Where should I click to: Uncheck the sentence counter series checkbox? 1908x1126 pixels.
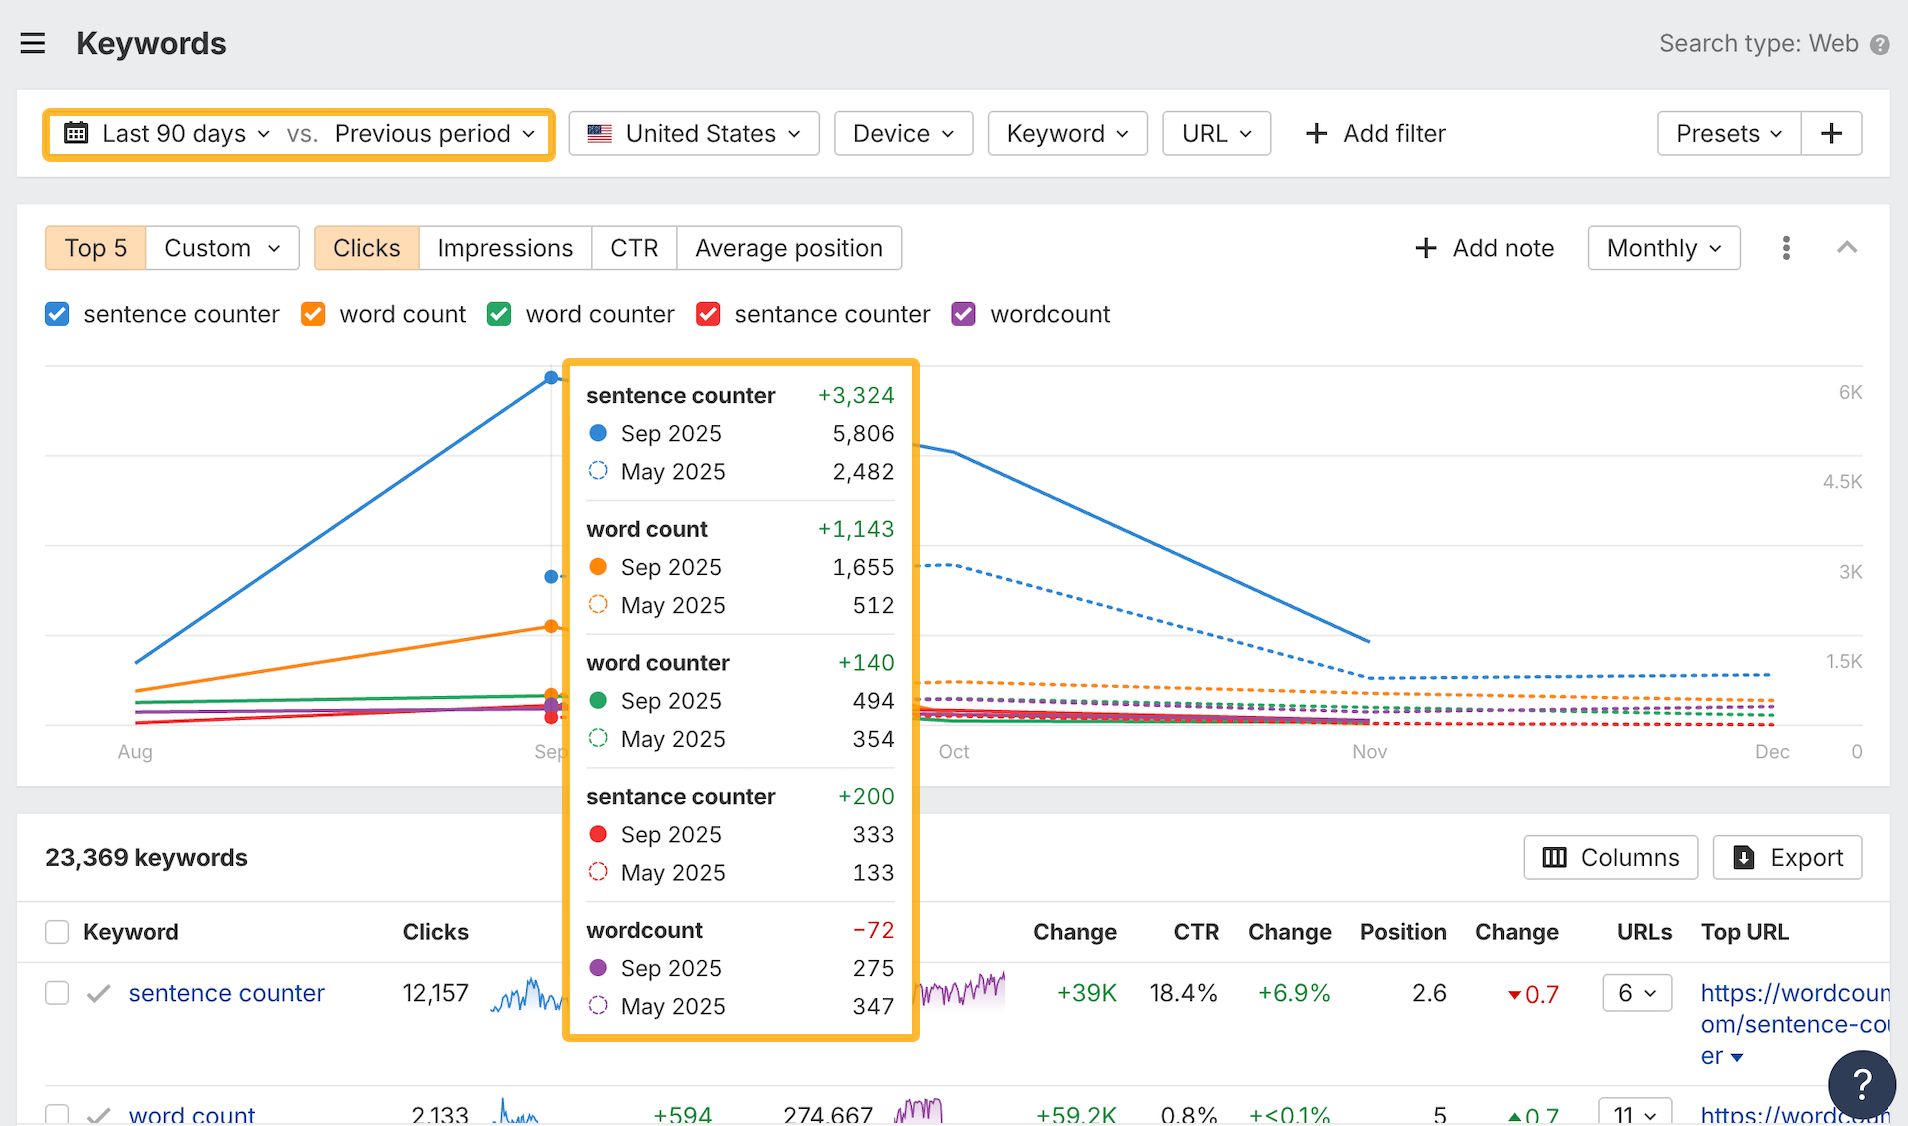coord(57,314)
